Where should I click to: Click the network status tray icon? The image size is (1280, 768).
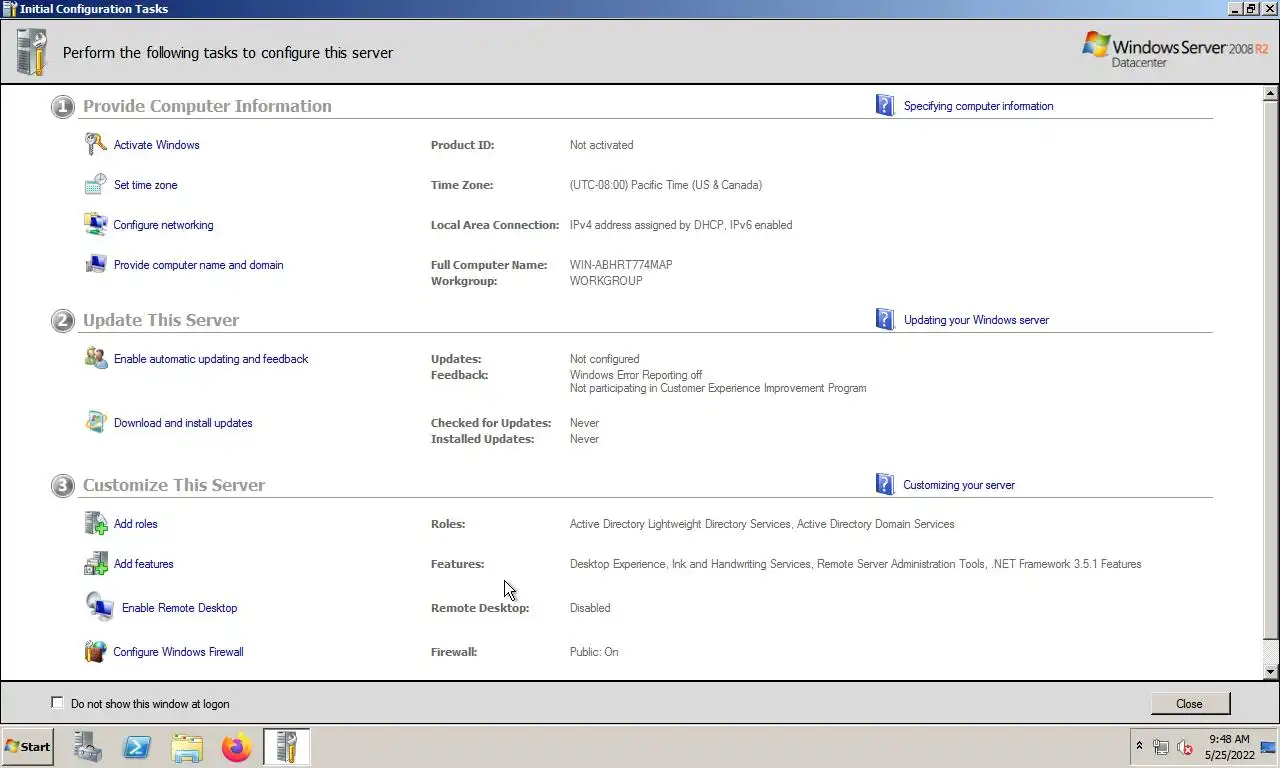1161,747
